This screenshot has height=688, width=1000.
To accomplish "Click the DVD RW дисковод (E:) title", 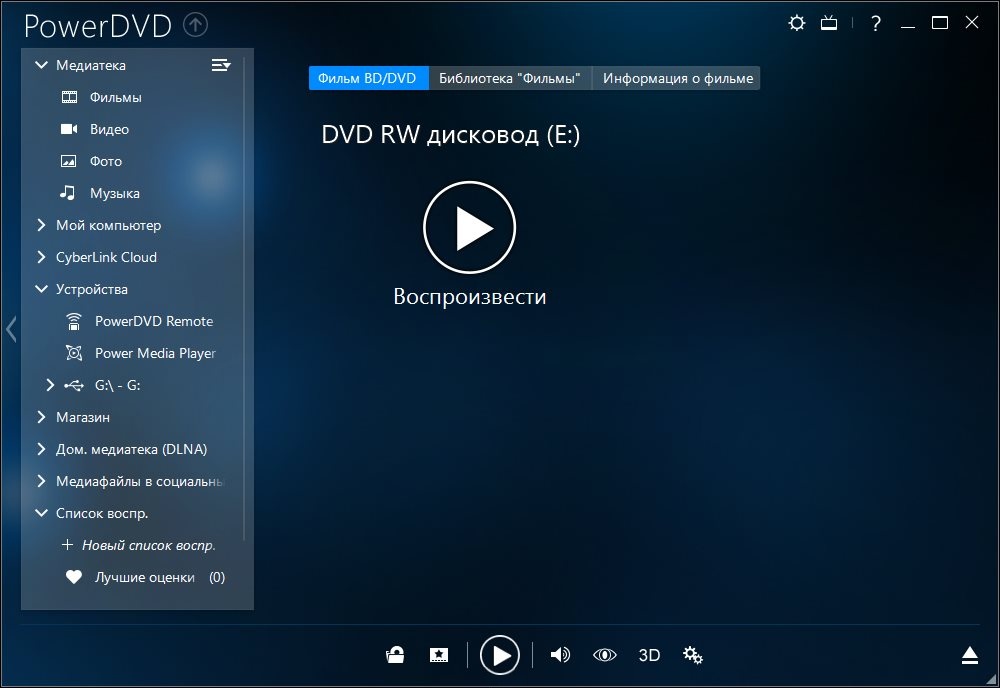I will coord(451,135).
